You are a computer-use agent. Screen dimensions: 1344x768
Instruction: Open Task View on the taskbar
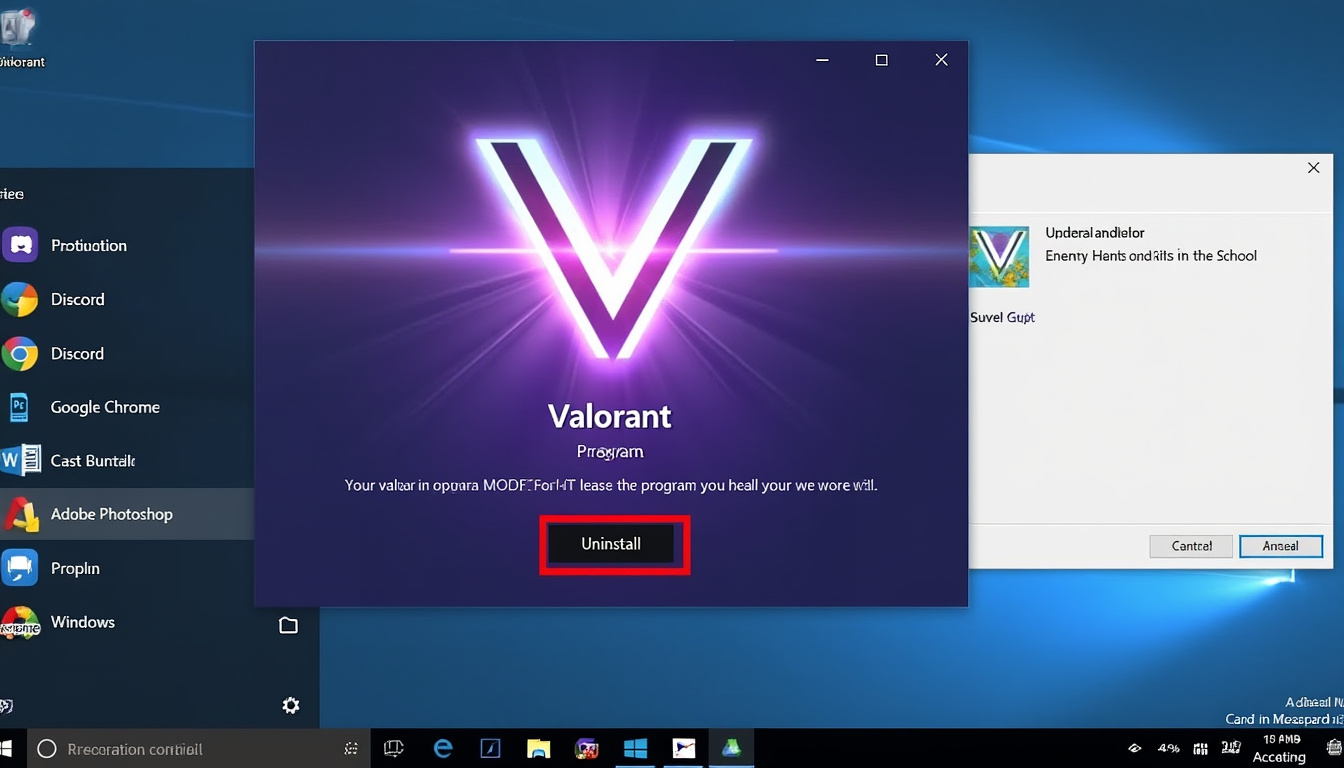coord(394,748)
